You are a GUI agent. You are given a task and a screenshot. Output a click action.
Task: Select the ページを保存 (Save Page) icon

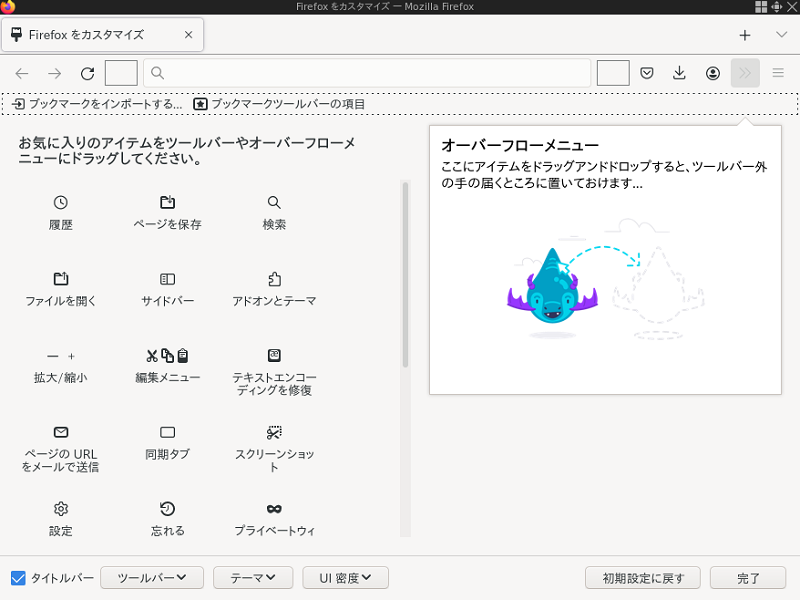coord(168,202)
